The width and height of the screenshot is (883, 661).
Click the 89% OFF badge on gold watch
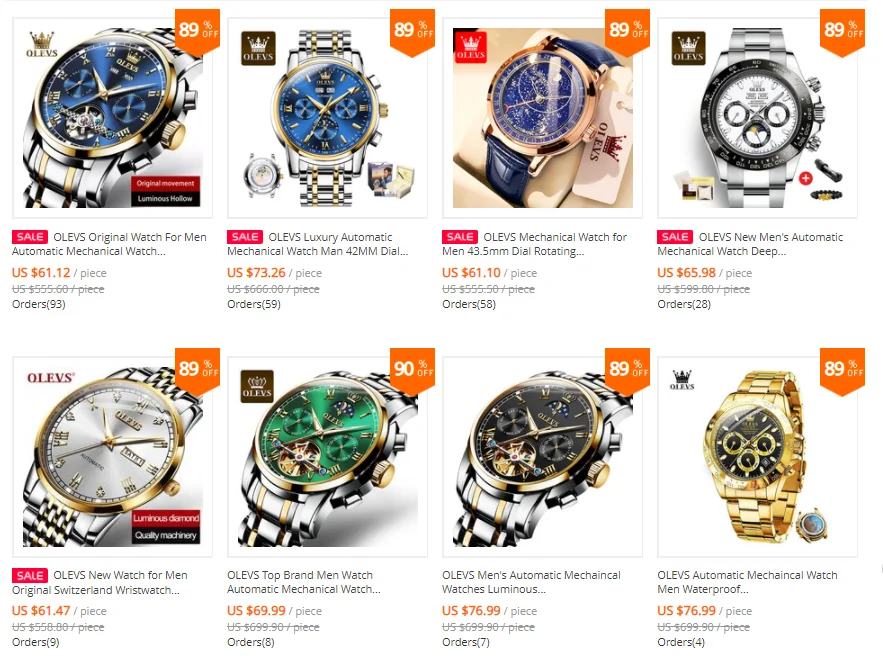tap(842, 371)
